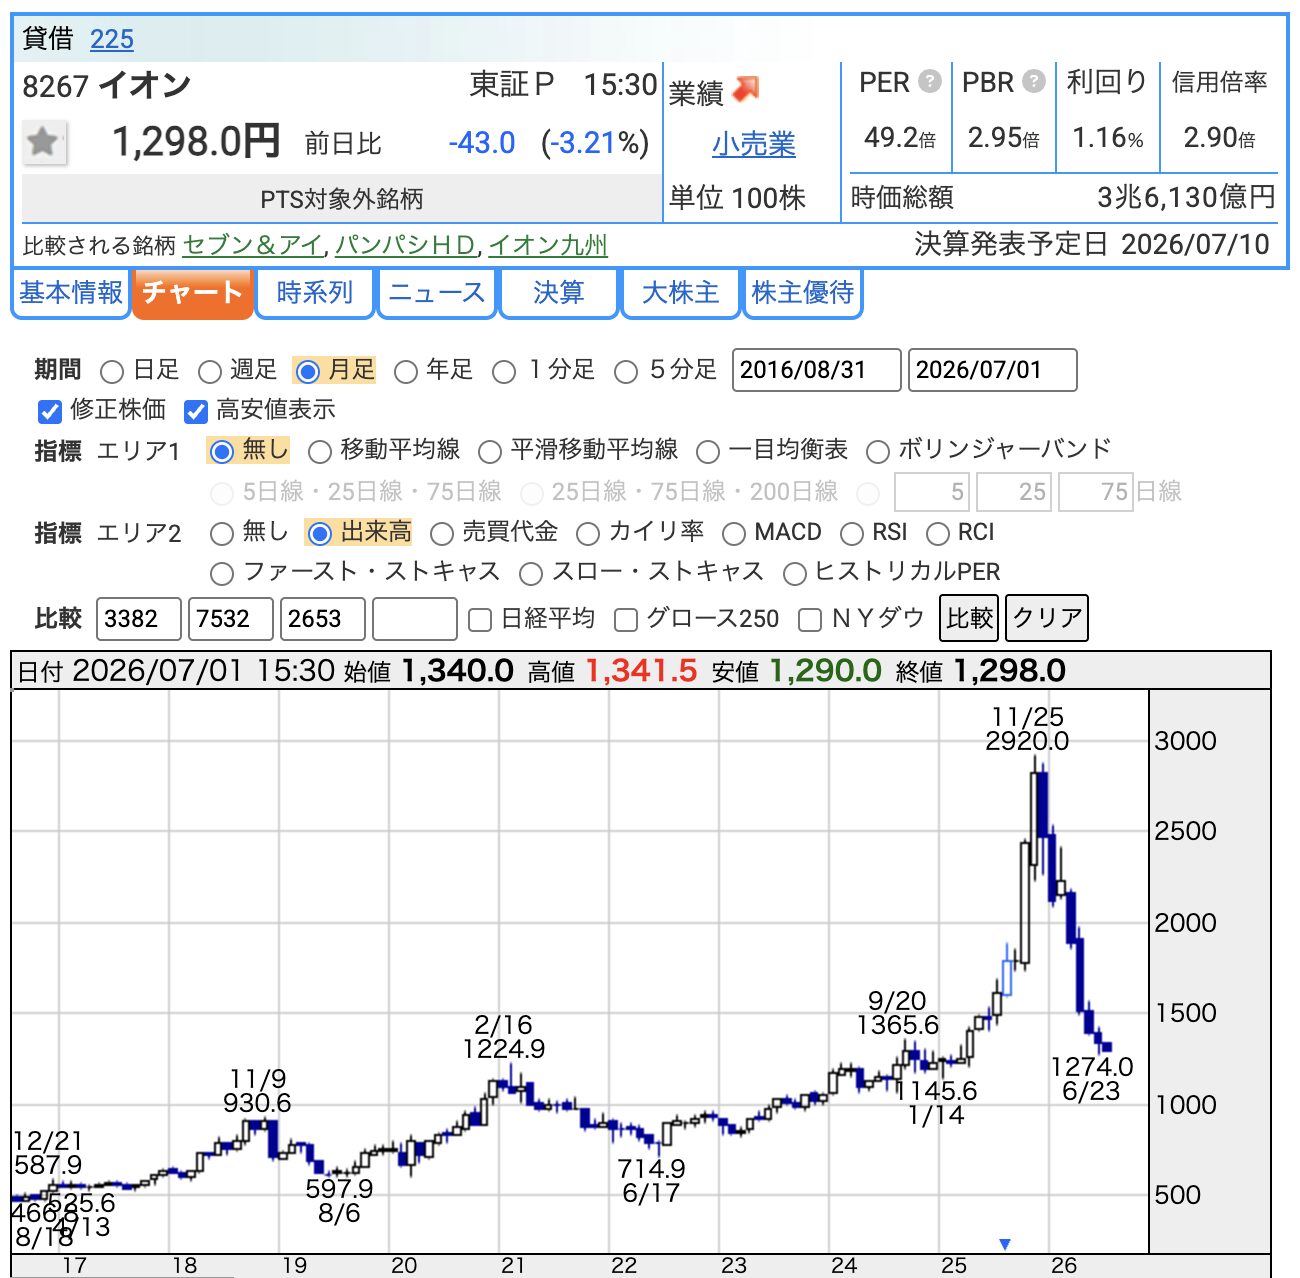
Task: Open the 基本情報 tab
Action: tap(71, 293)
